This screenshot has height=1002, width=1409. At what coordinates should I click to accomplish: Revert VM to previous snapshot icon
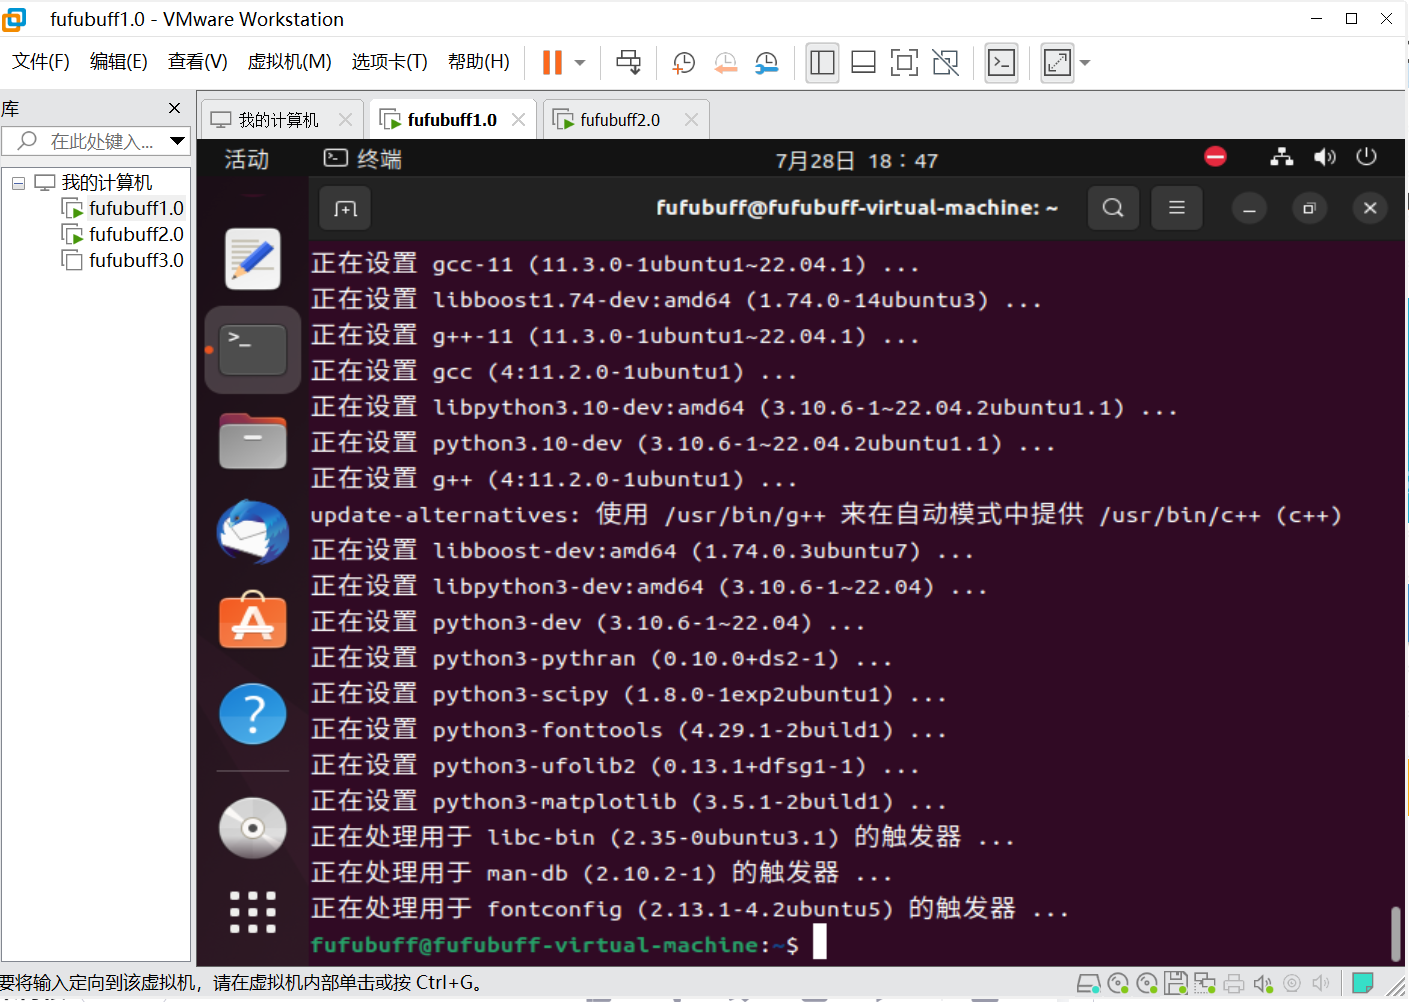726,63
